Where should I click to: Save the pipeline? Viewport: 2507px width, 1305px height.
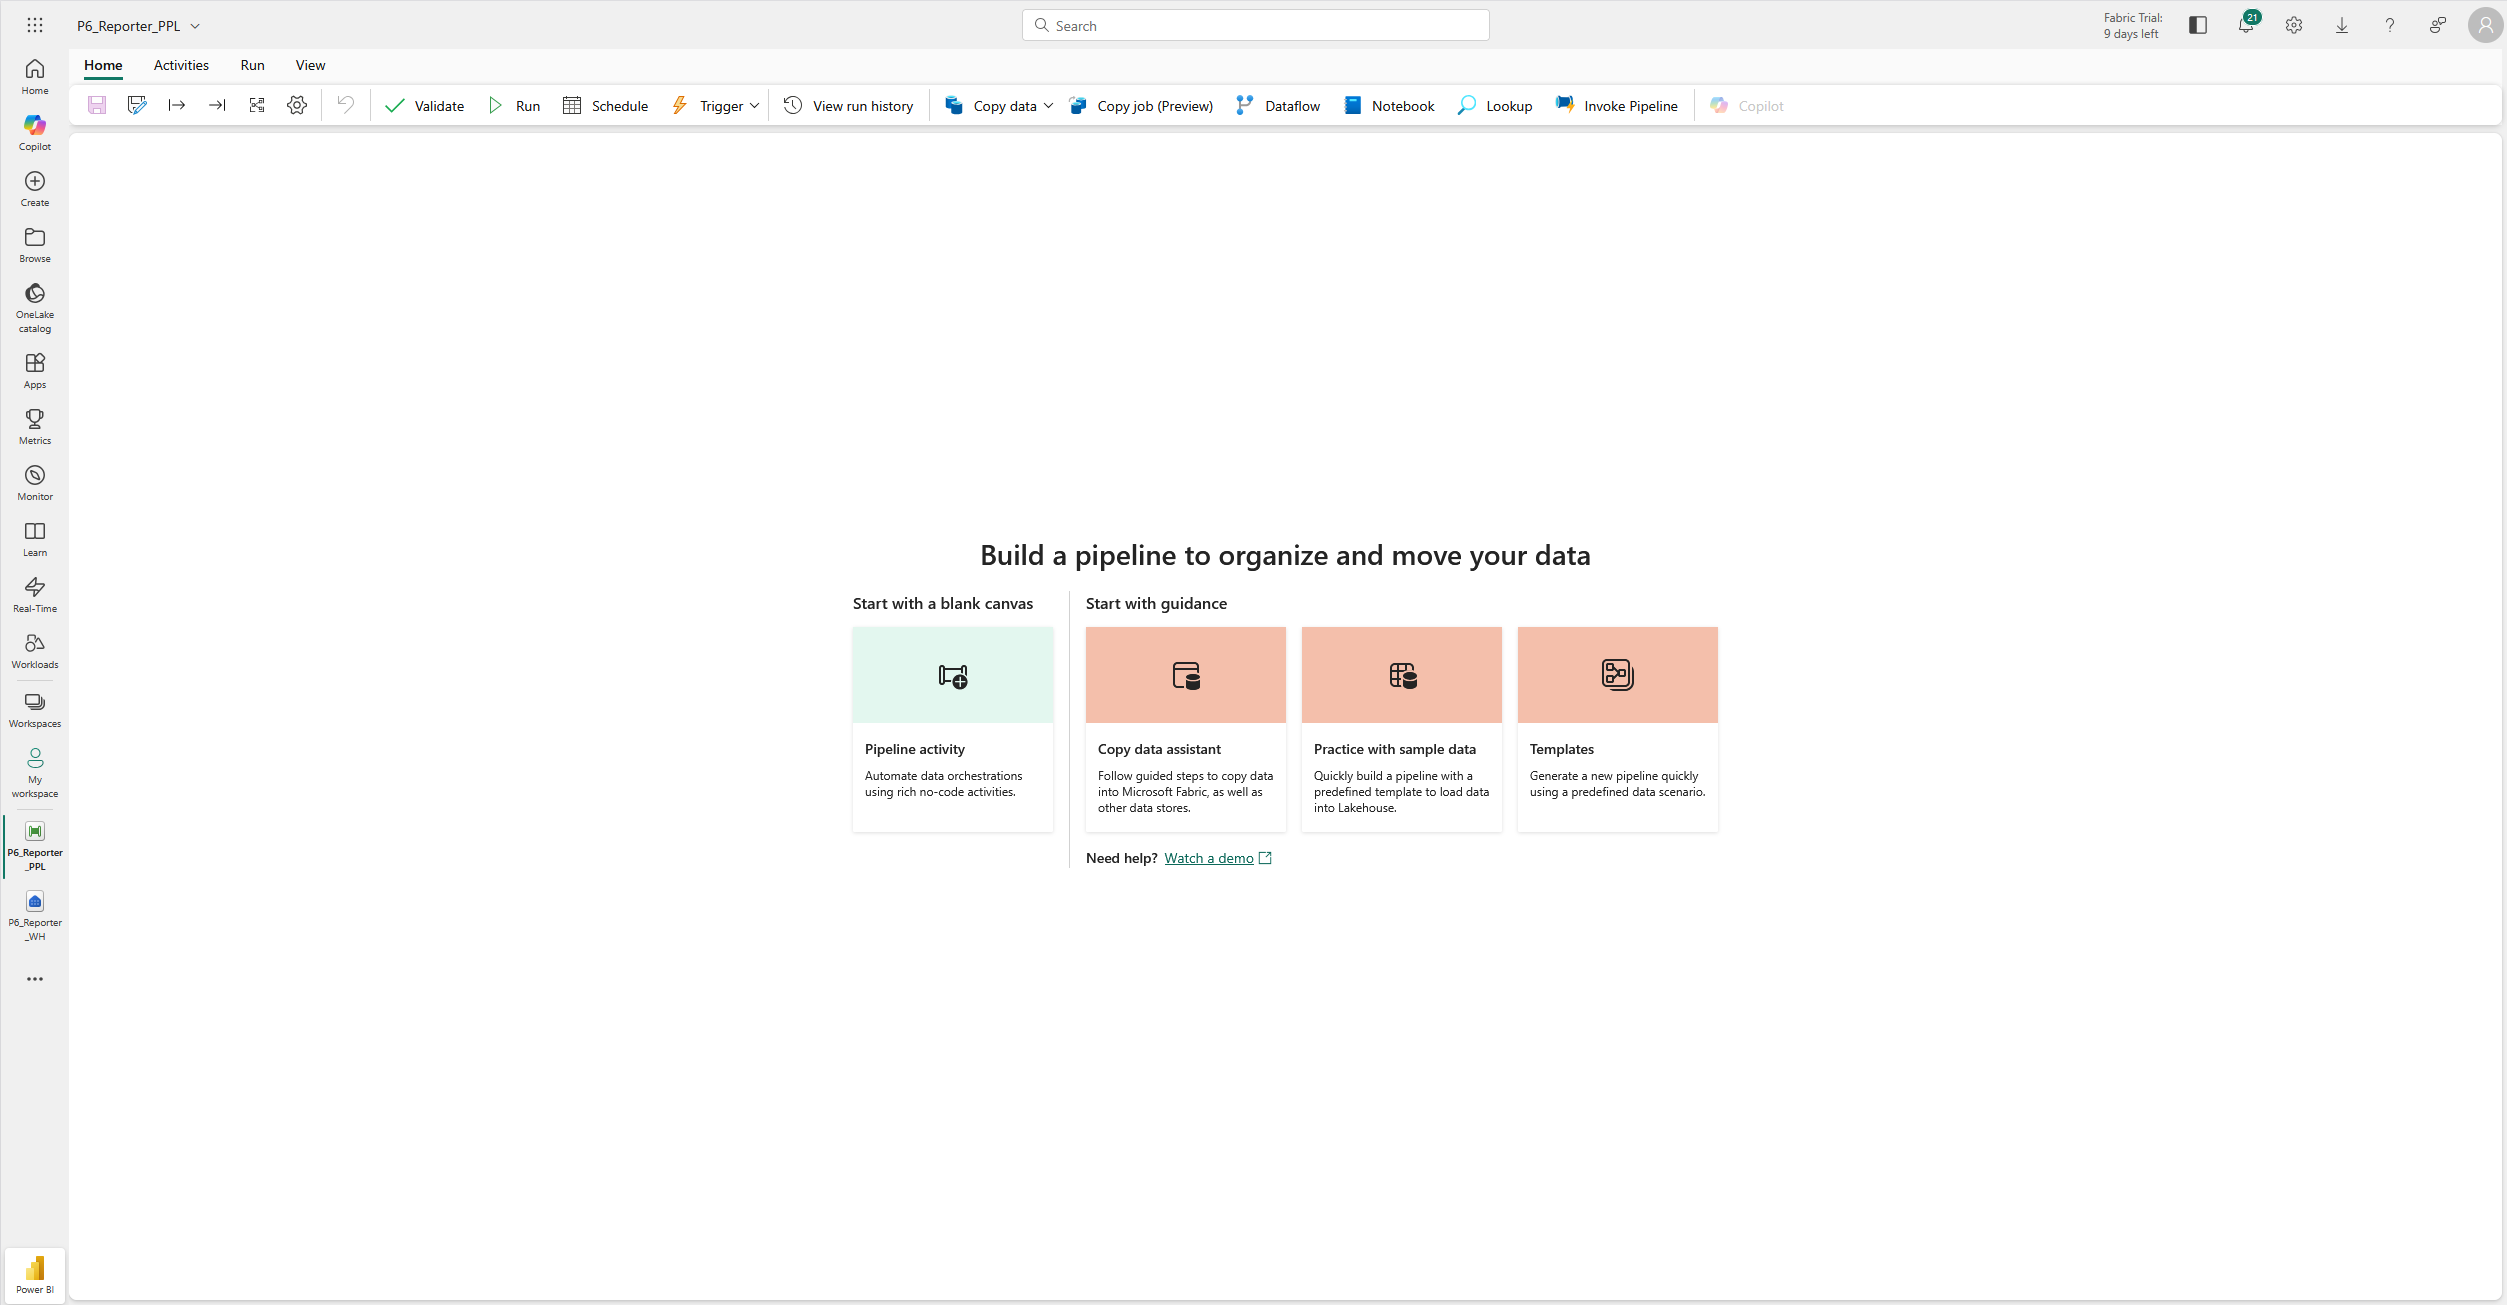click(97, 105)
